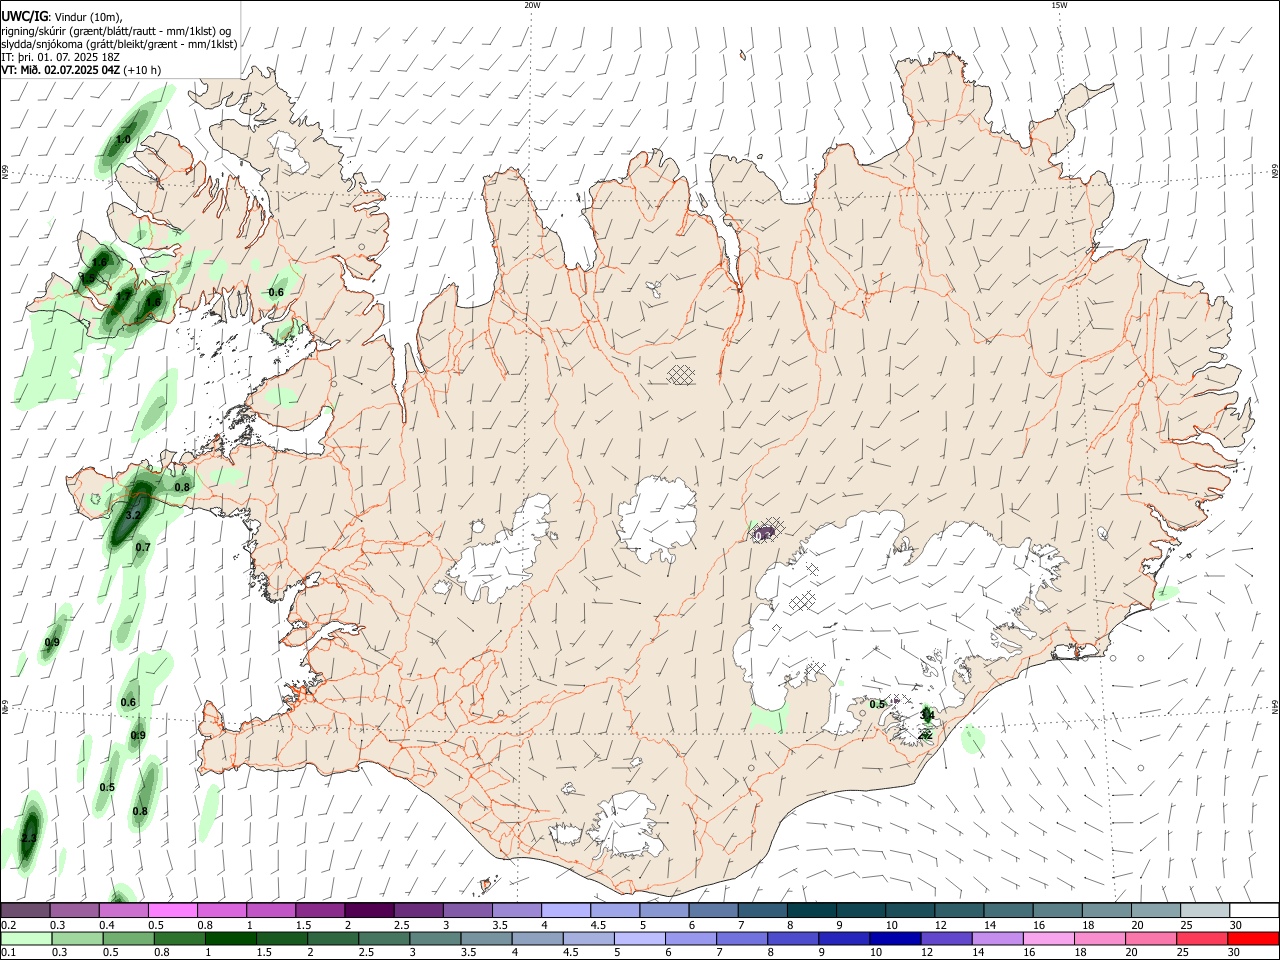Click the "20W" longitude label at top edge
The width and height of the screenshot is (1280, 960).
click(x=532, y=5)
